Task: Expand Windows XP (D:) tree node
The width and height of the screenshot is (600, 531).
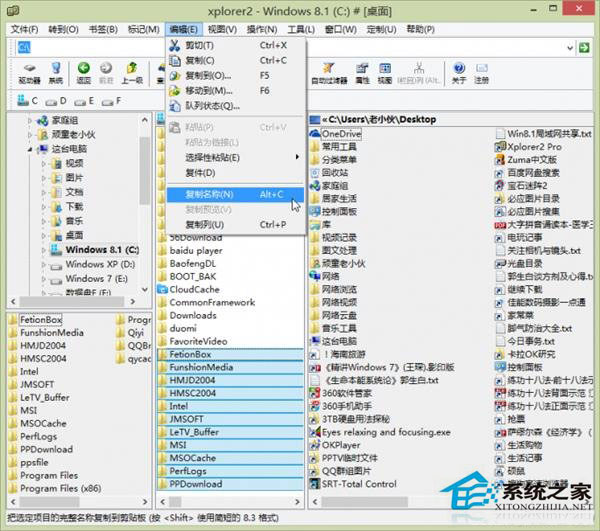Action: pos(43,264)
